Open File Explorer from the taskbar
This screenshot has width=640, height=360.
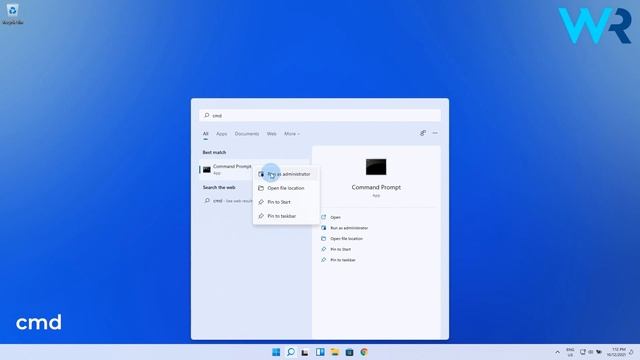(335, 352)
